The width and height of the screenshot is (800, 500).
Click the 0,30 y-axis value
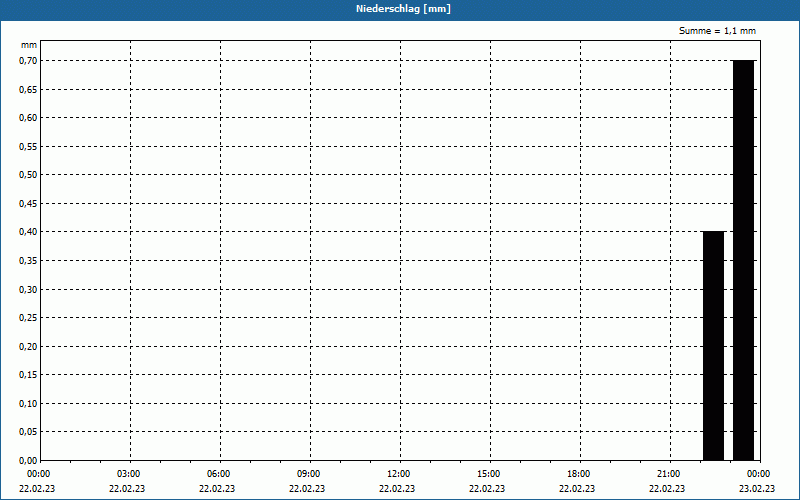pos(28,289)
